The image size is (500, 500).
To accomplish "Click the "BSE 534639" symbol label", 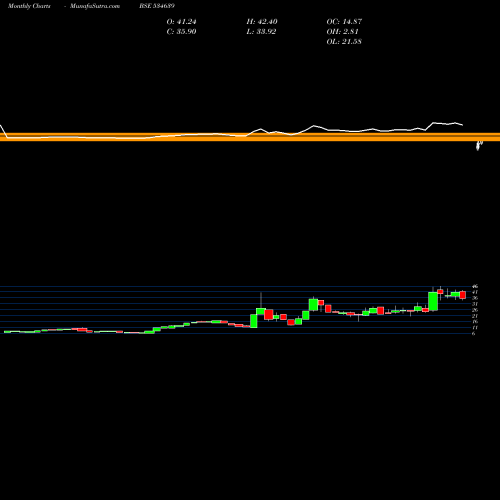I will (x=157, y=6).
